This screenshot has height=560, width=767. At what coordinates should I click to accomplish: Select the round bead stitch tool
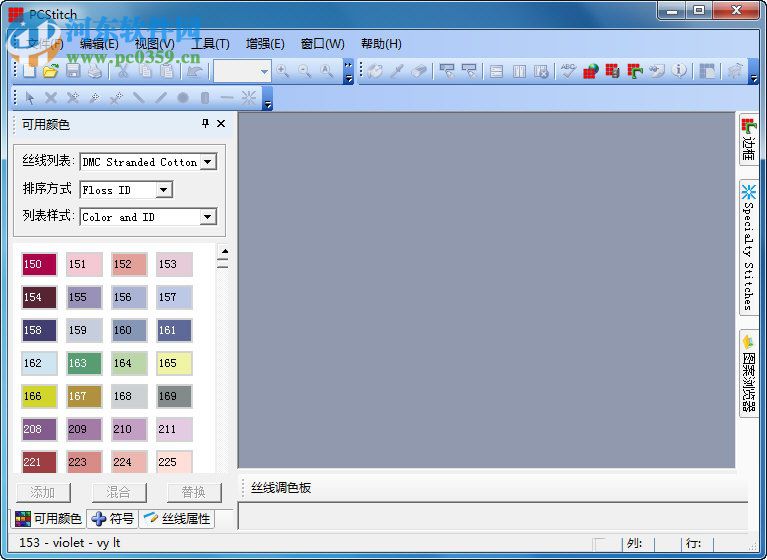click(x=183, y=98)
